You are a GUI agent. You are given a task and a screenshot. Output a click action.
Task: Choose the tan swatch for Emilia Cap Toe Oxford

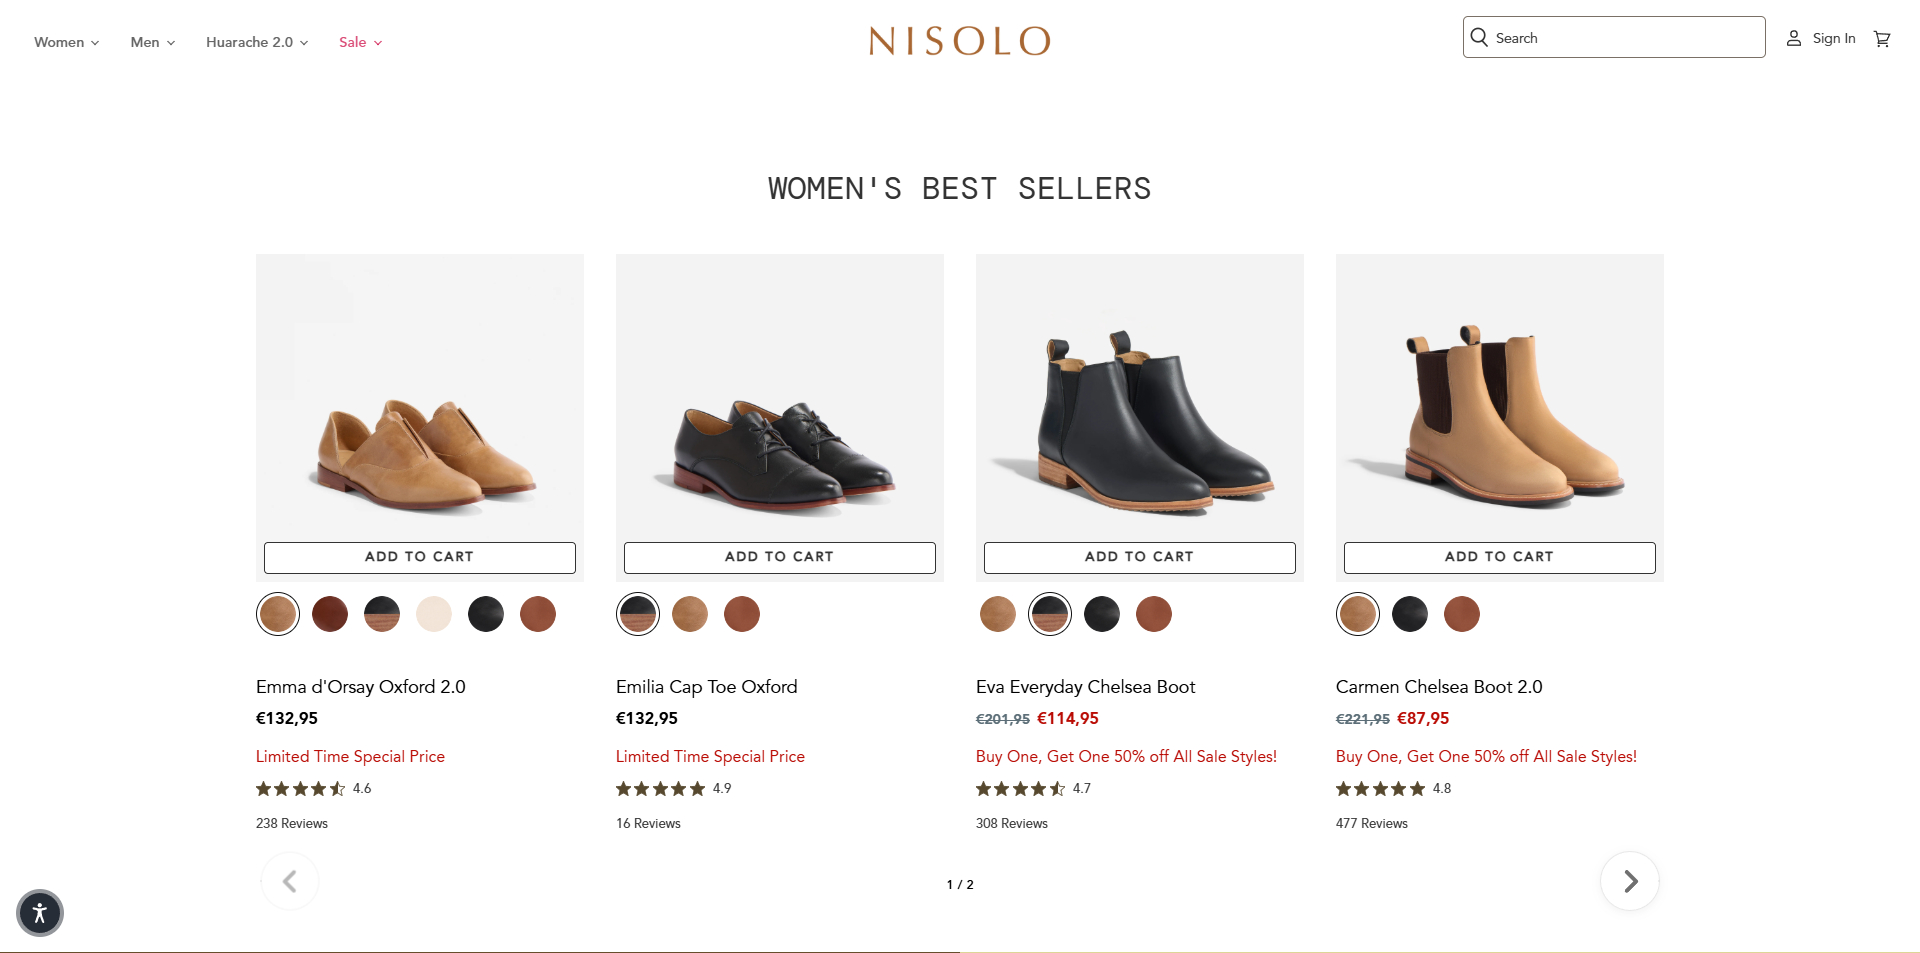pyautogui.click(x=689, y=614)
